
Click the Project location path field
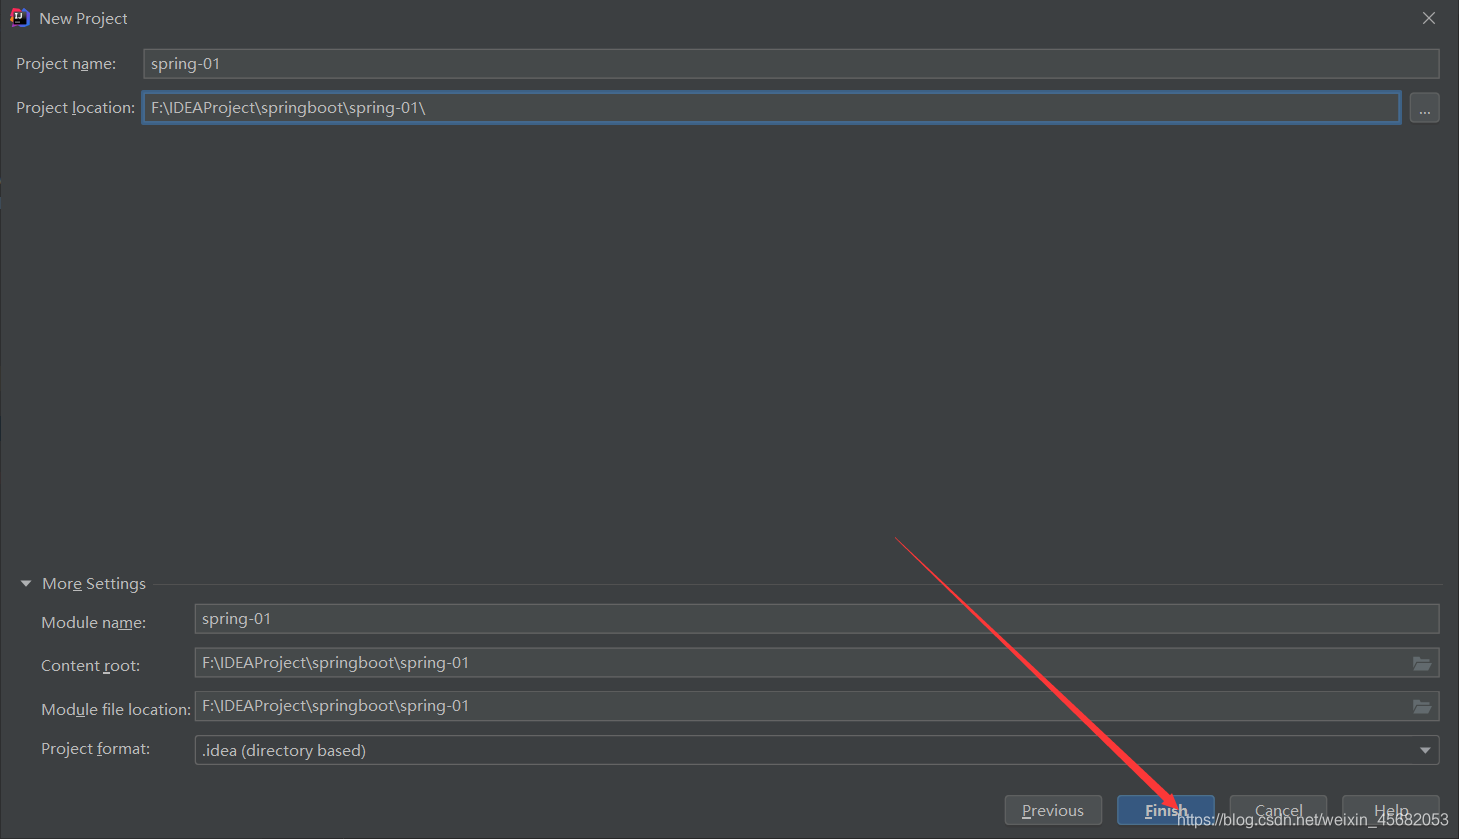point(771,107)
